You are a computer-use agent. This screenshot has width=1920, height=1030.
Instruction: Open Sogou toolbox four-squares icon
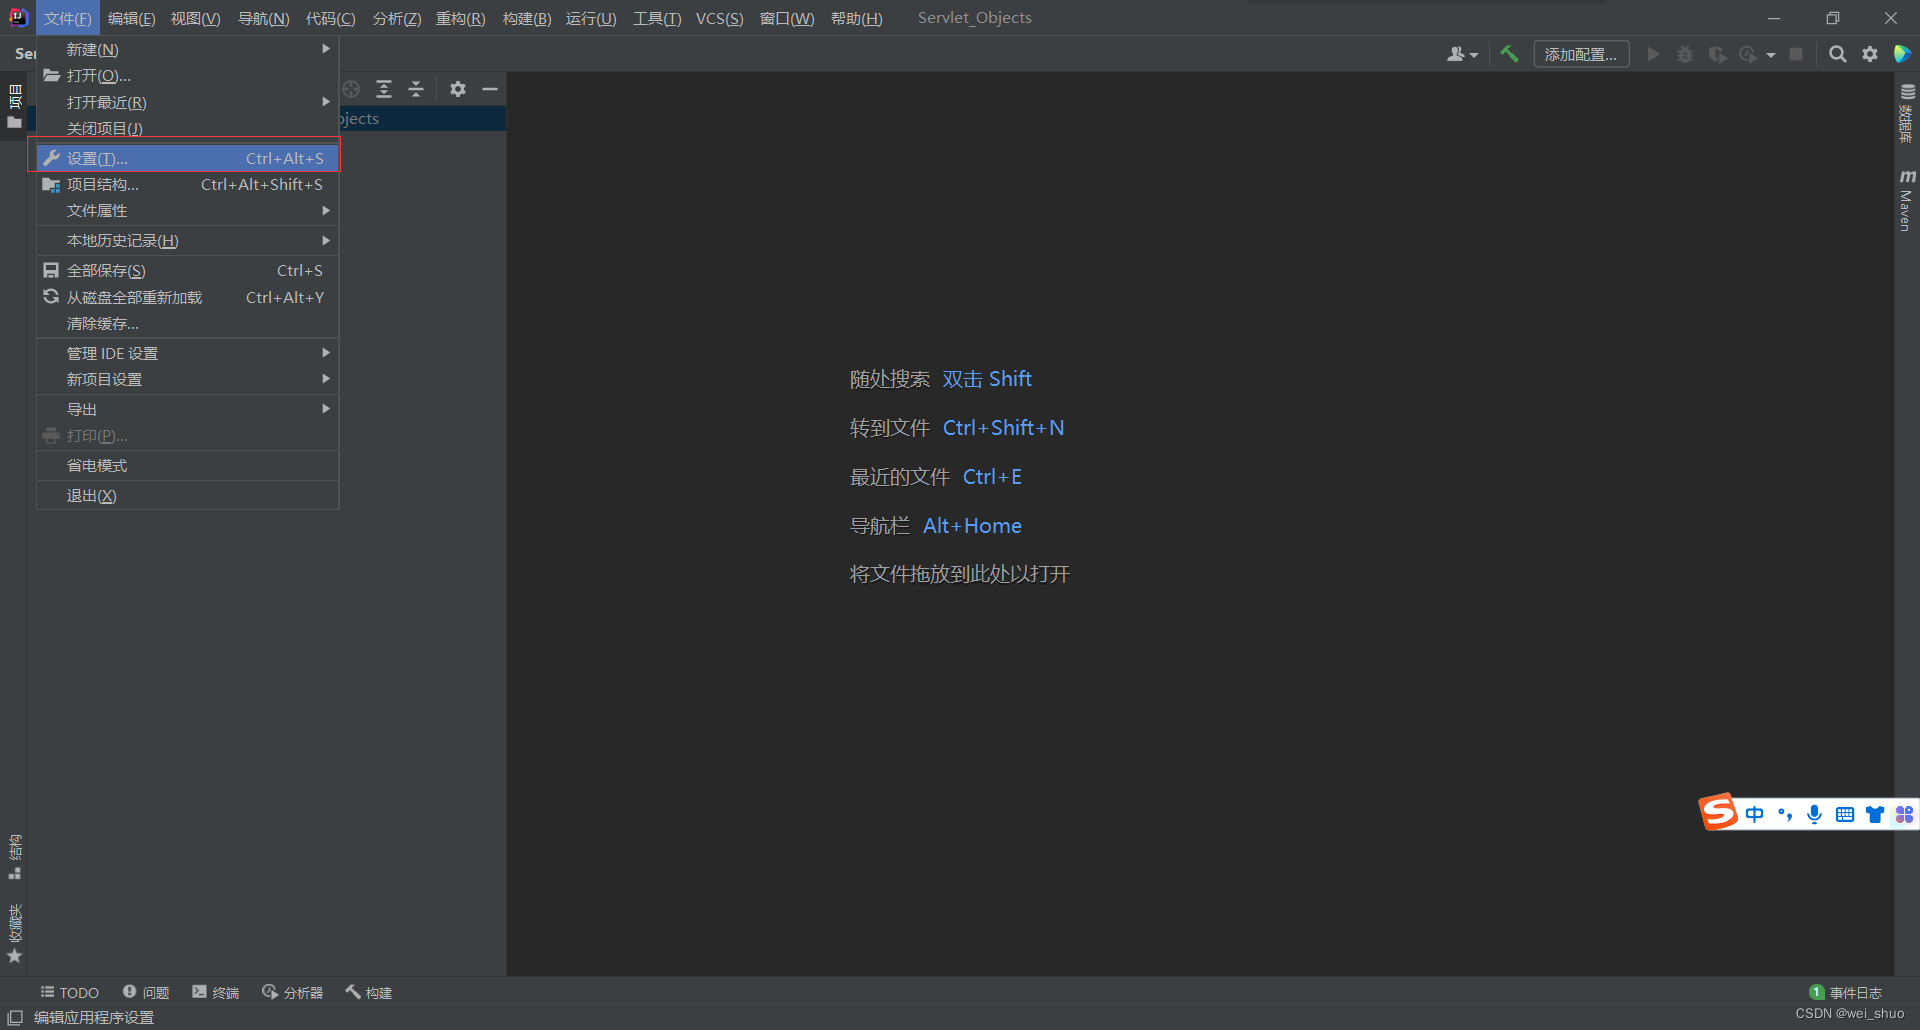(1904, 814)
